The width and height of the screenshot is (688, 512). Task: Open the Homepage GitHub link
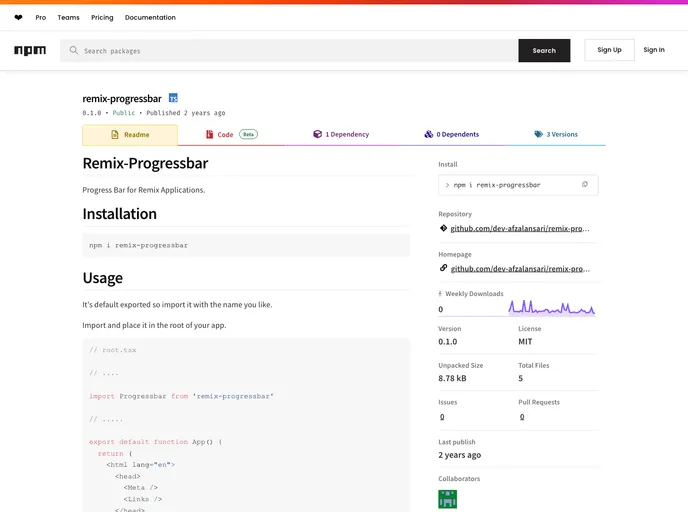pyautogui.click(x=520, y=269)
